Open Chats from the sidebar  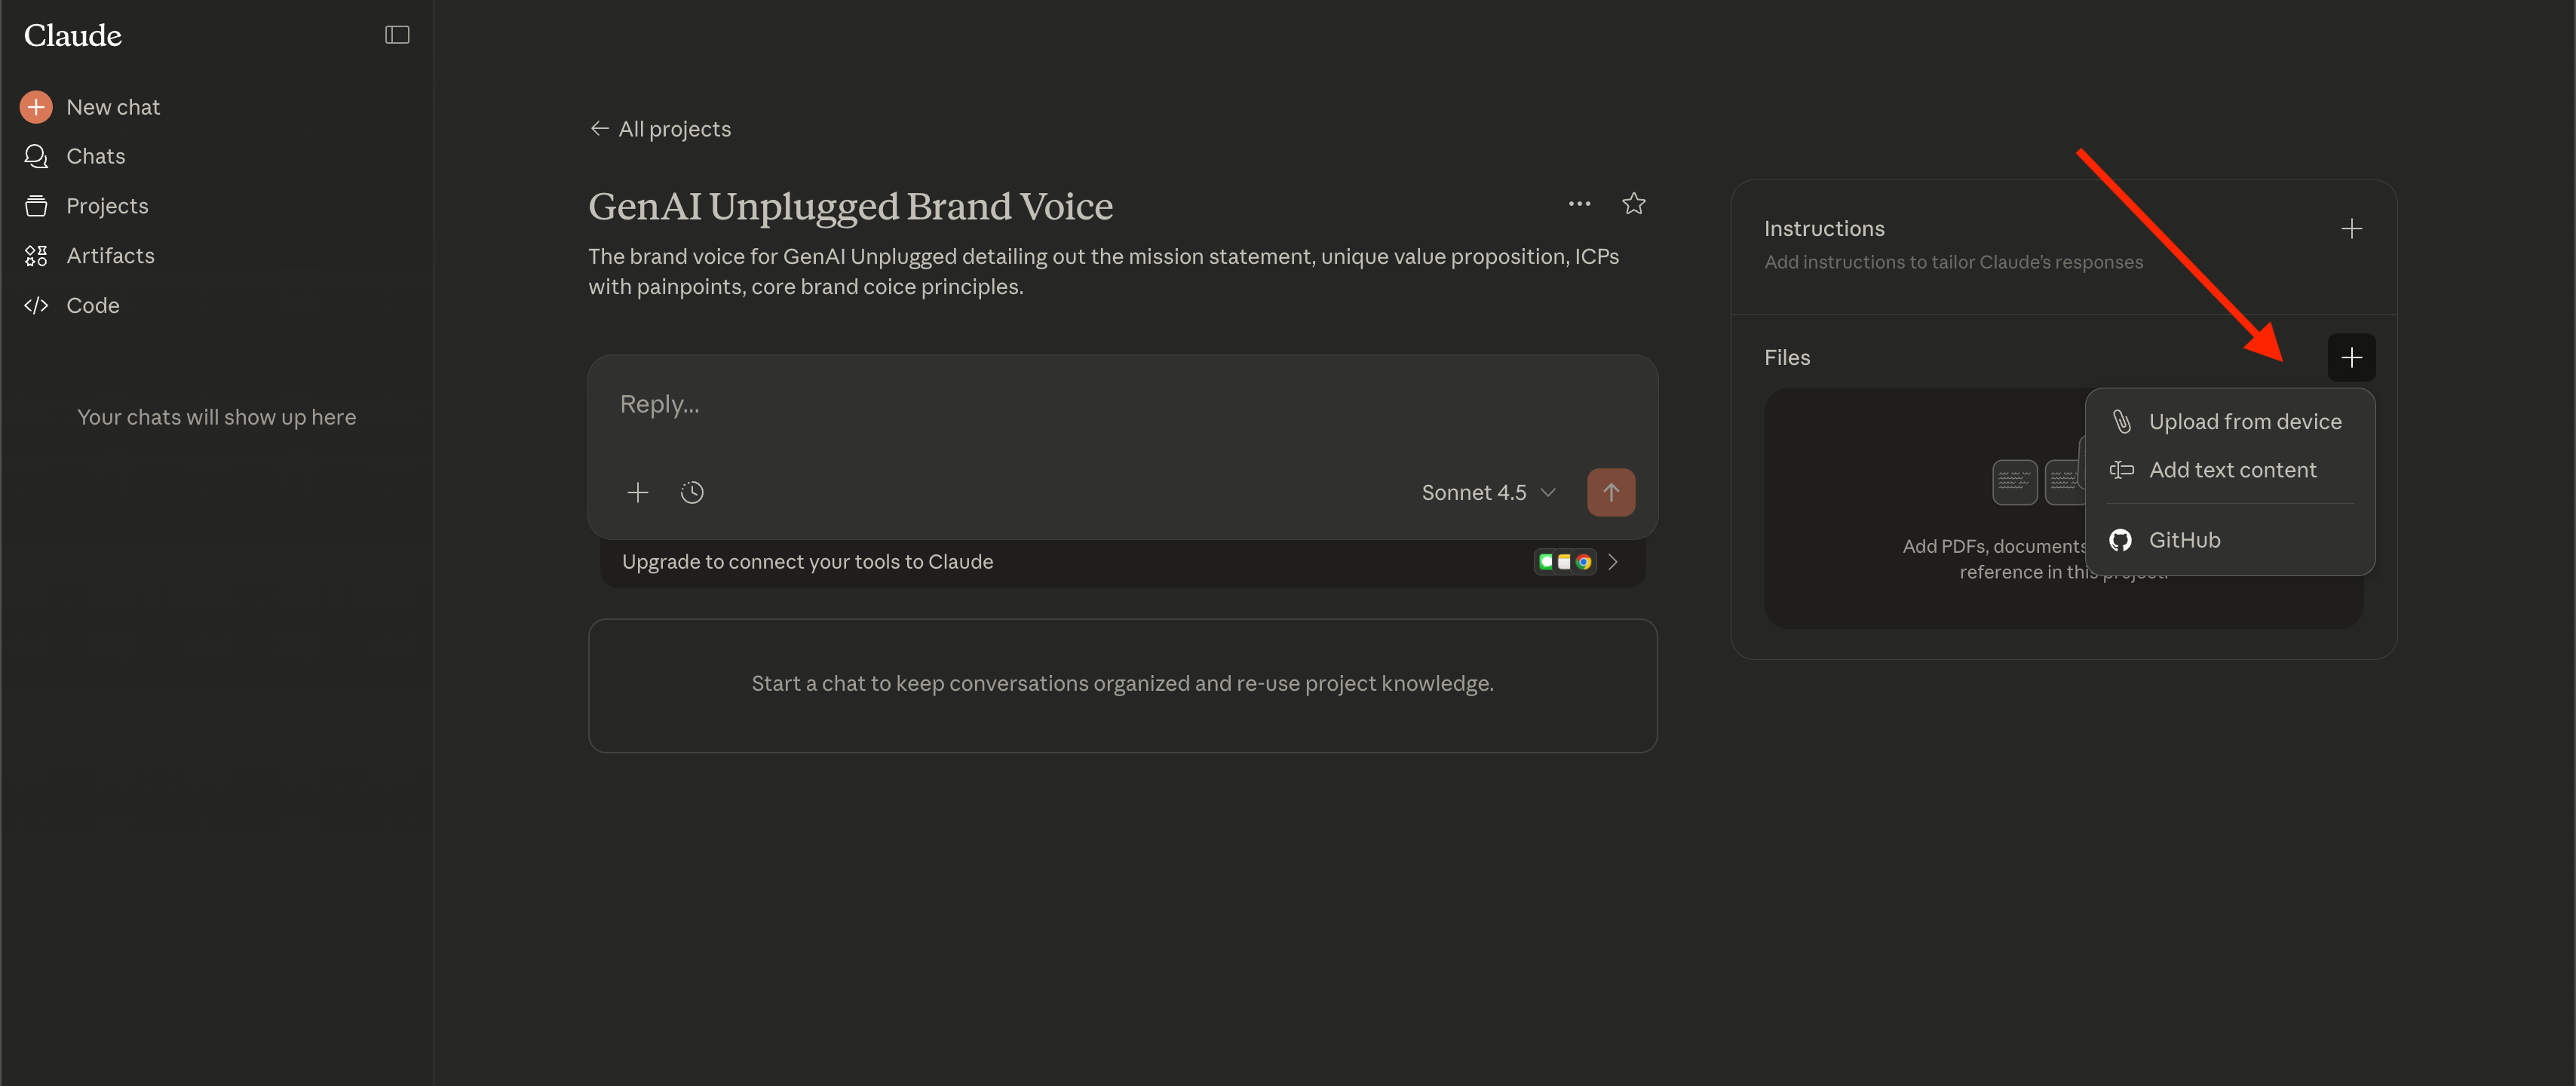tap(94, 156)
